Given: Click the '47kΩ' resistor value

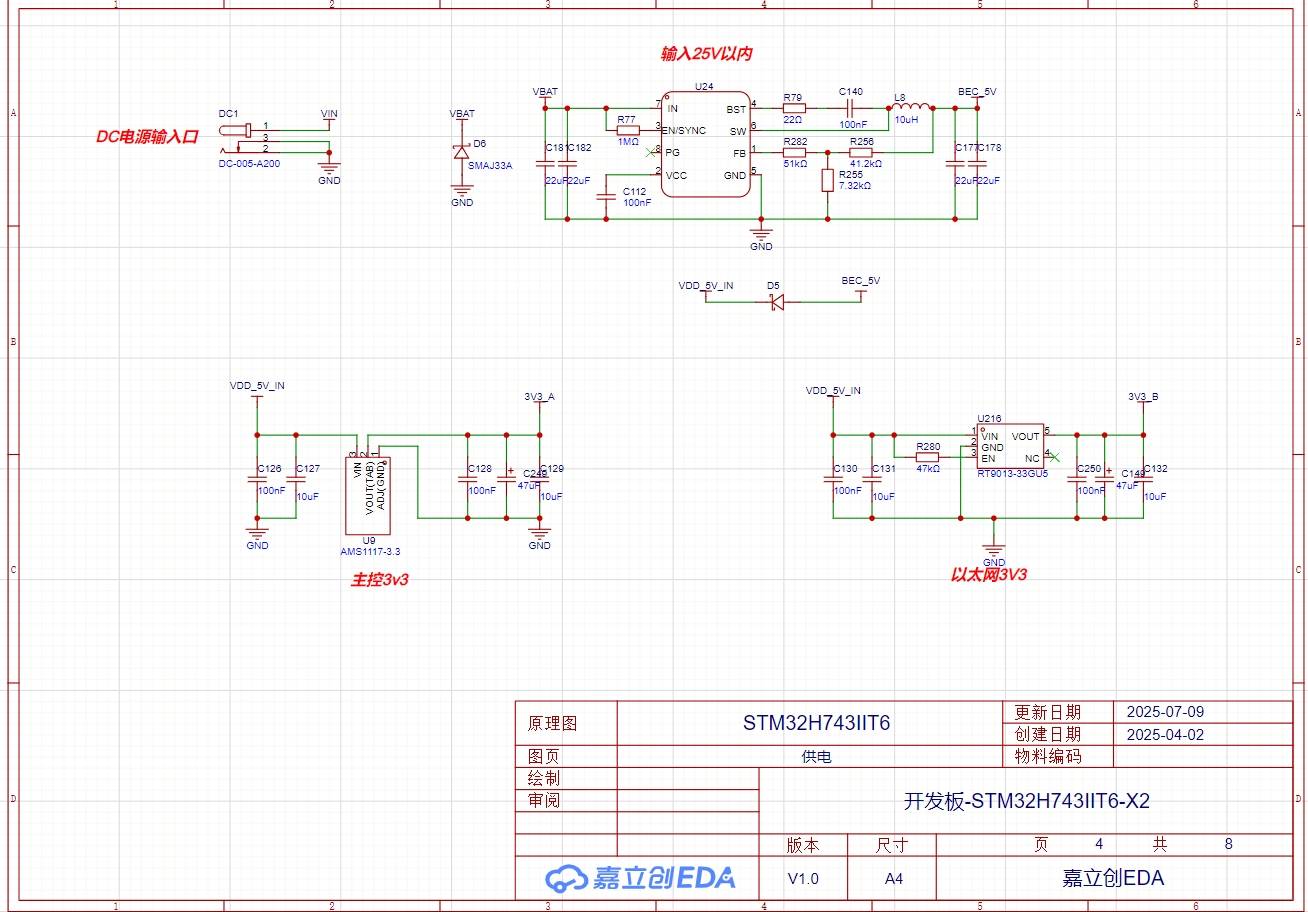Looking at the screenshot, I should pyautogui.click(x=928, y=468).
